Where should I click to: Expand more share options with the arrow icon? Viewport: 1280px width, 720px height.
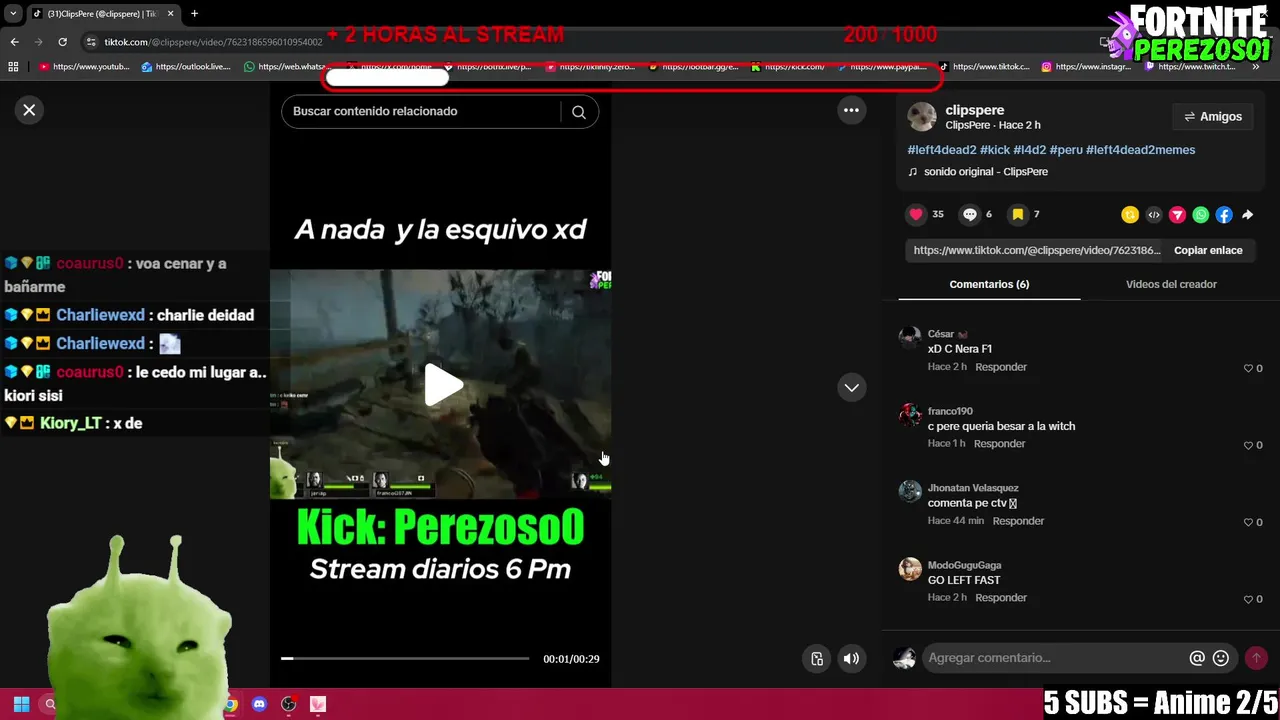coord(1247,215)
